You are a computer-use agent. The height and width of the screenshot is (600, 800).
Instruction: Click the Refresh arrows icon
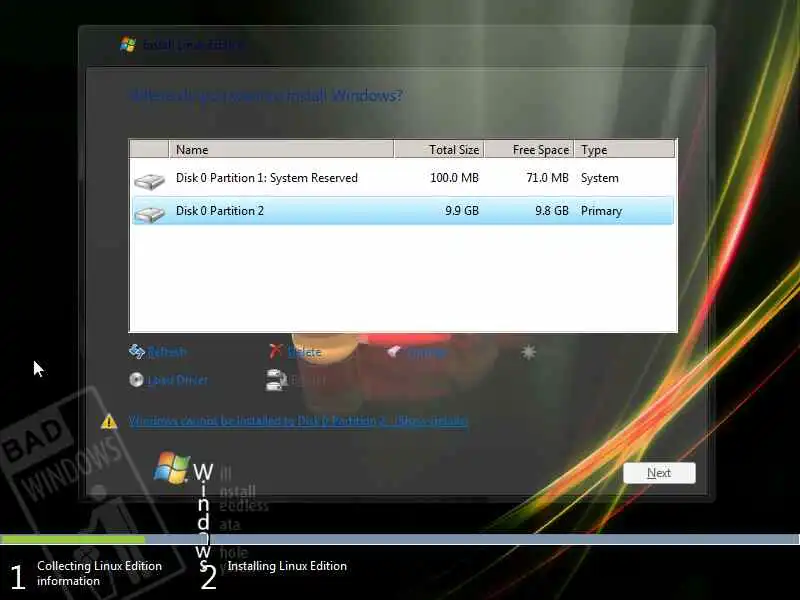[x=137, y=352]
